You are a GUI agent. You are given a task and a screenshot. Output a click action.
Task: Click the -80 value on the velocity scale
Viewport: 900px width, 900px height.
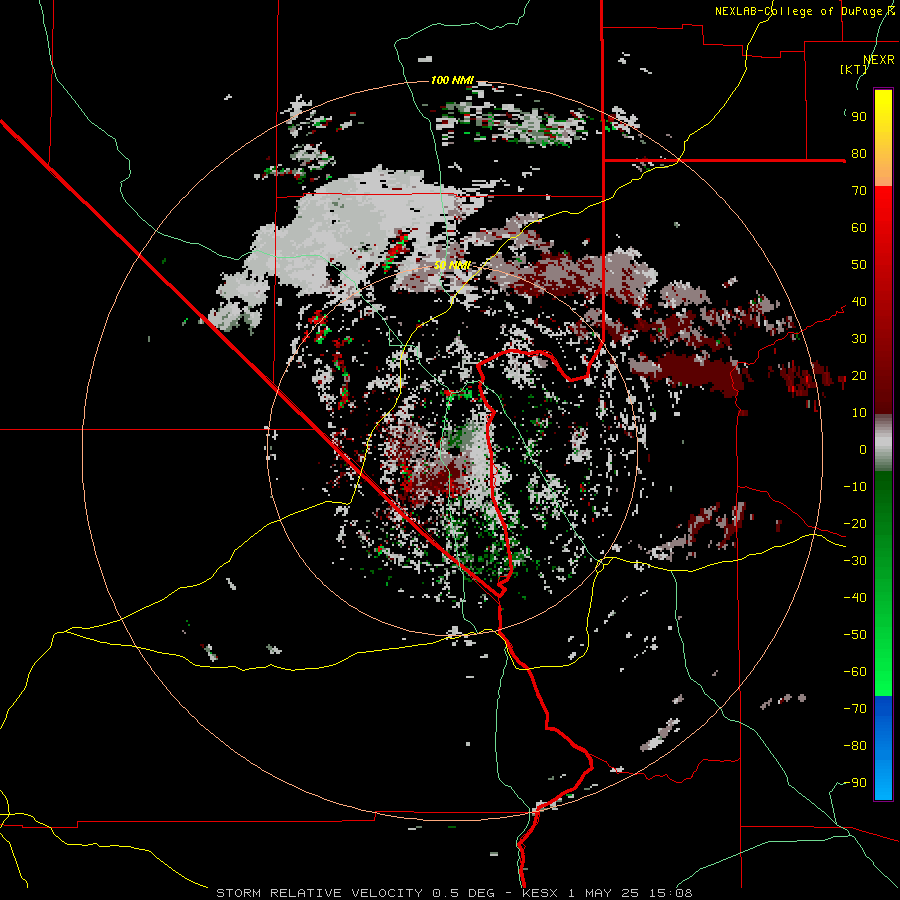(x=855, y=746)
